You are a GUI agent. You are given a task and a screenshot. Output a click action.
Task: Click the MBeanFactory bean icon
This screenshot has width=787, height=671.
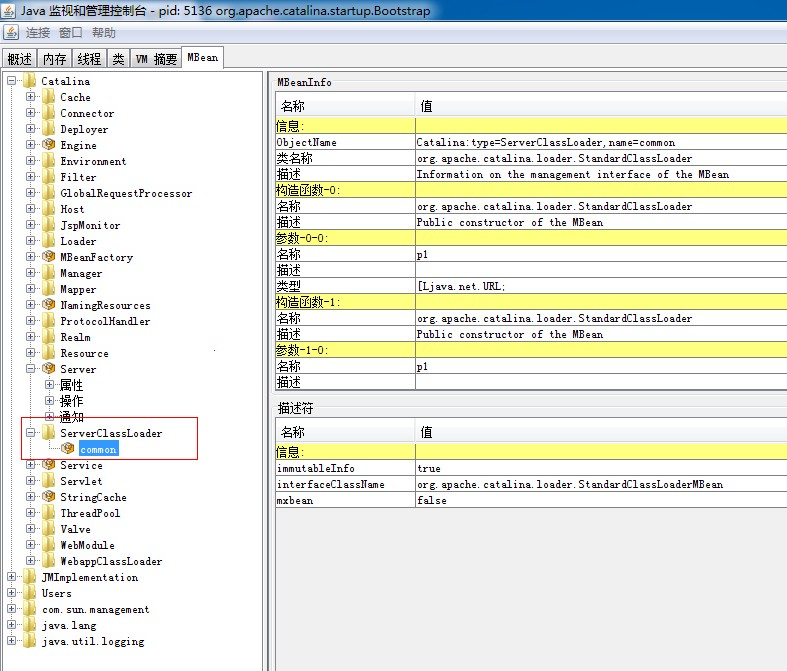tap(49, 256)
